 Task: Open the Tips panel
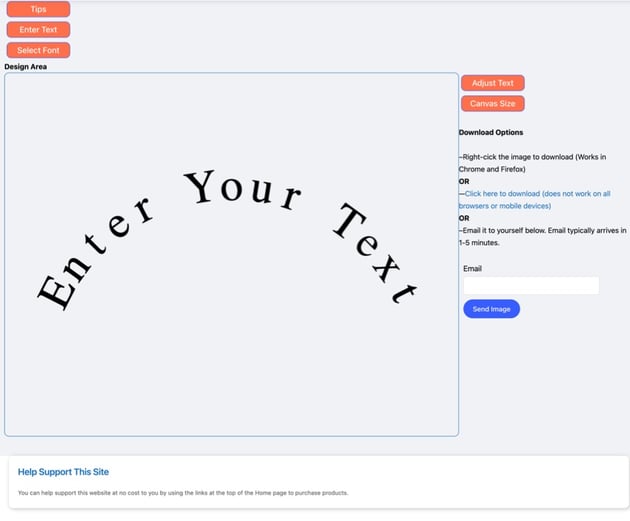[x=38, y=9]
